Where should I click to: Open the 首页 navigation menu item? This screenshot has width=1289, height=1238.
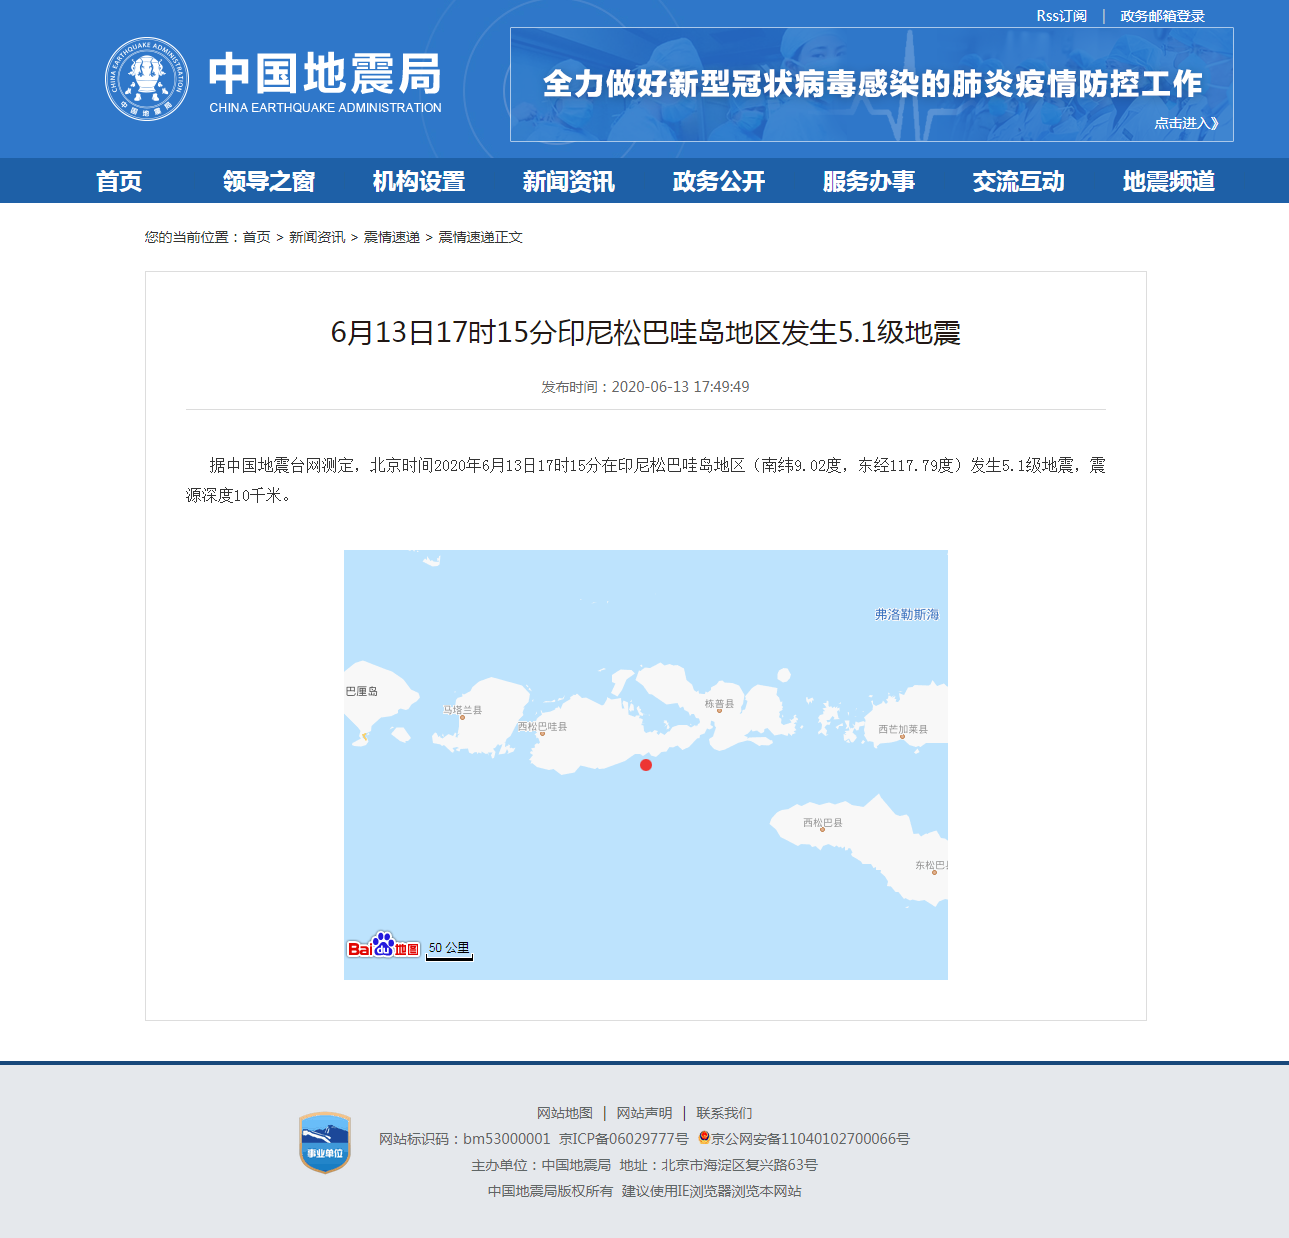click(119, 181)
